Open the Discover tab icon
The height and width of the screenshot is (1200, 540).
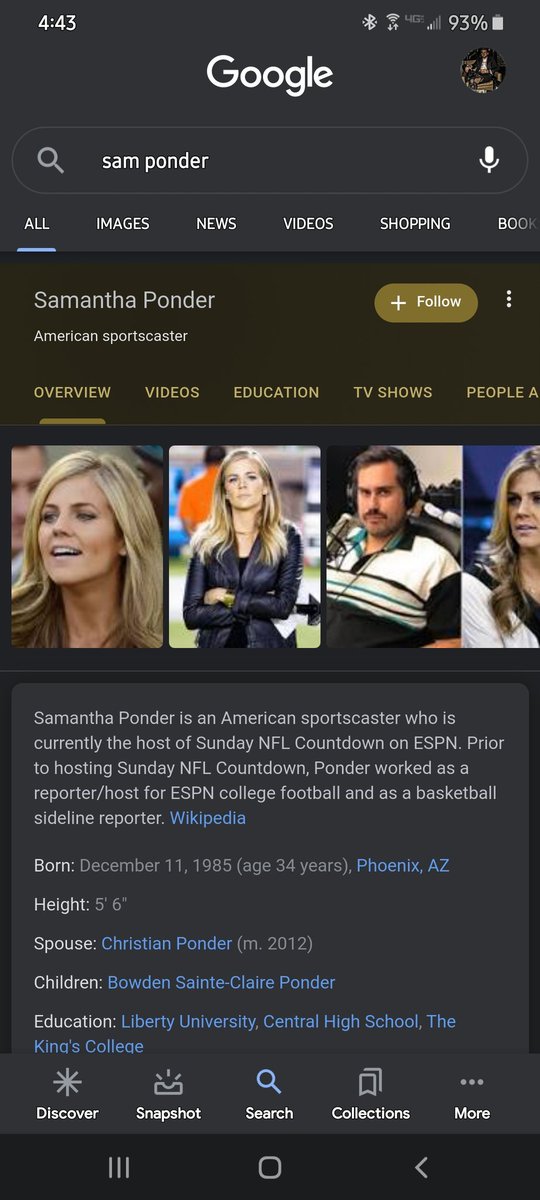[x=68, y=1082]
